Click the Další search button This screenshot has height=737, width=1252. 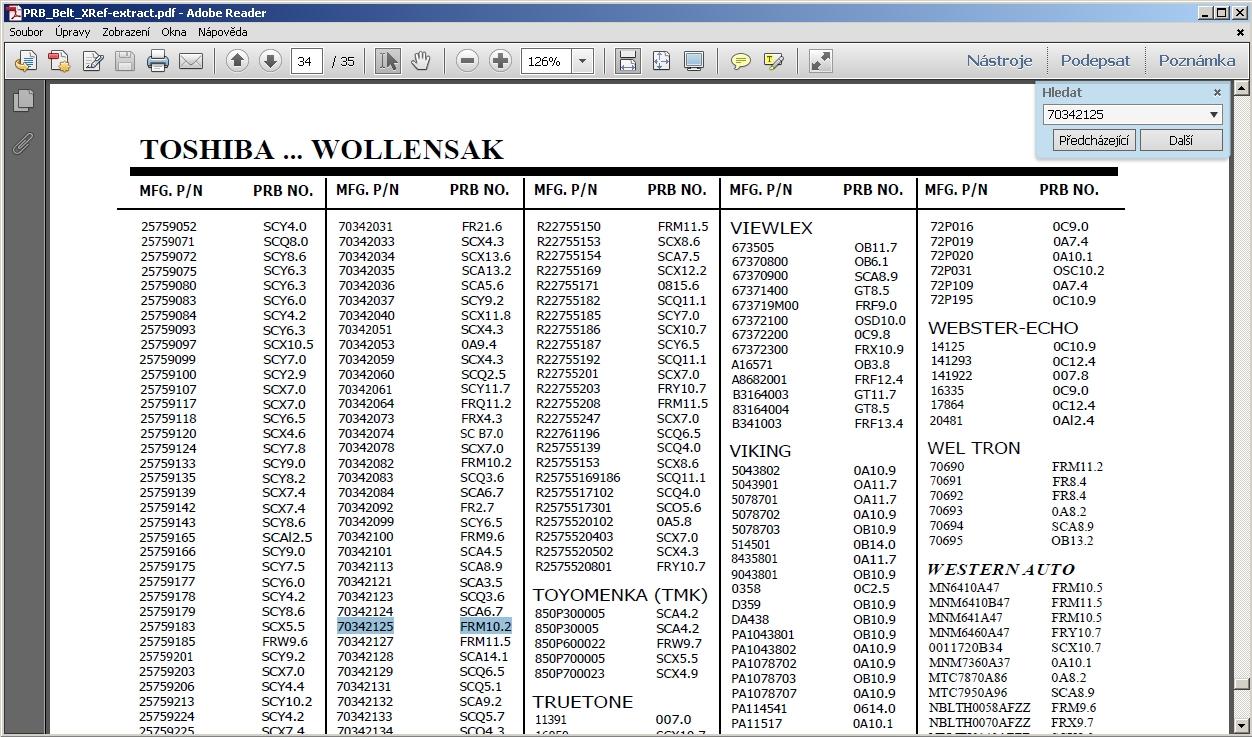coord(1180,140)
